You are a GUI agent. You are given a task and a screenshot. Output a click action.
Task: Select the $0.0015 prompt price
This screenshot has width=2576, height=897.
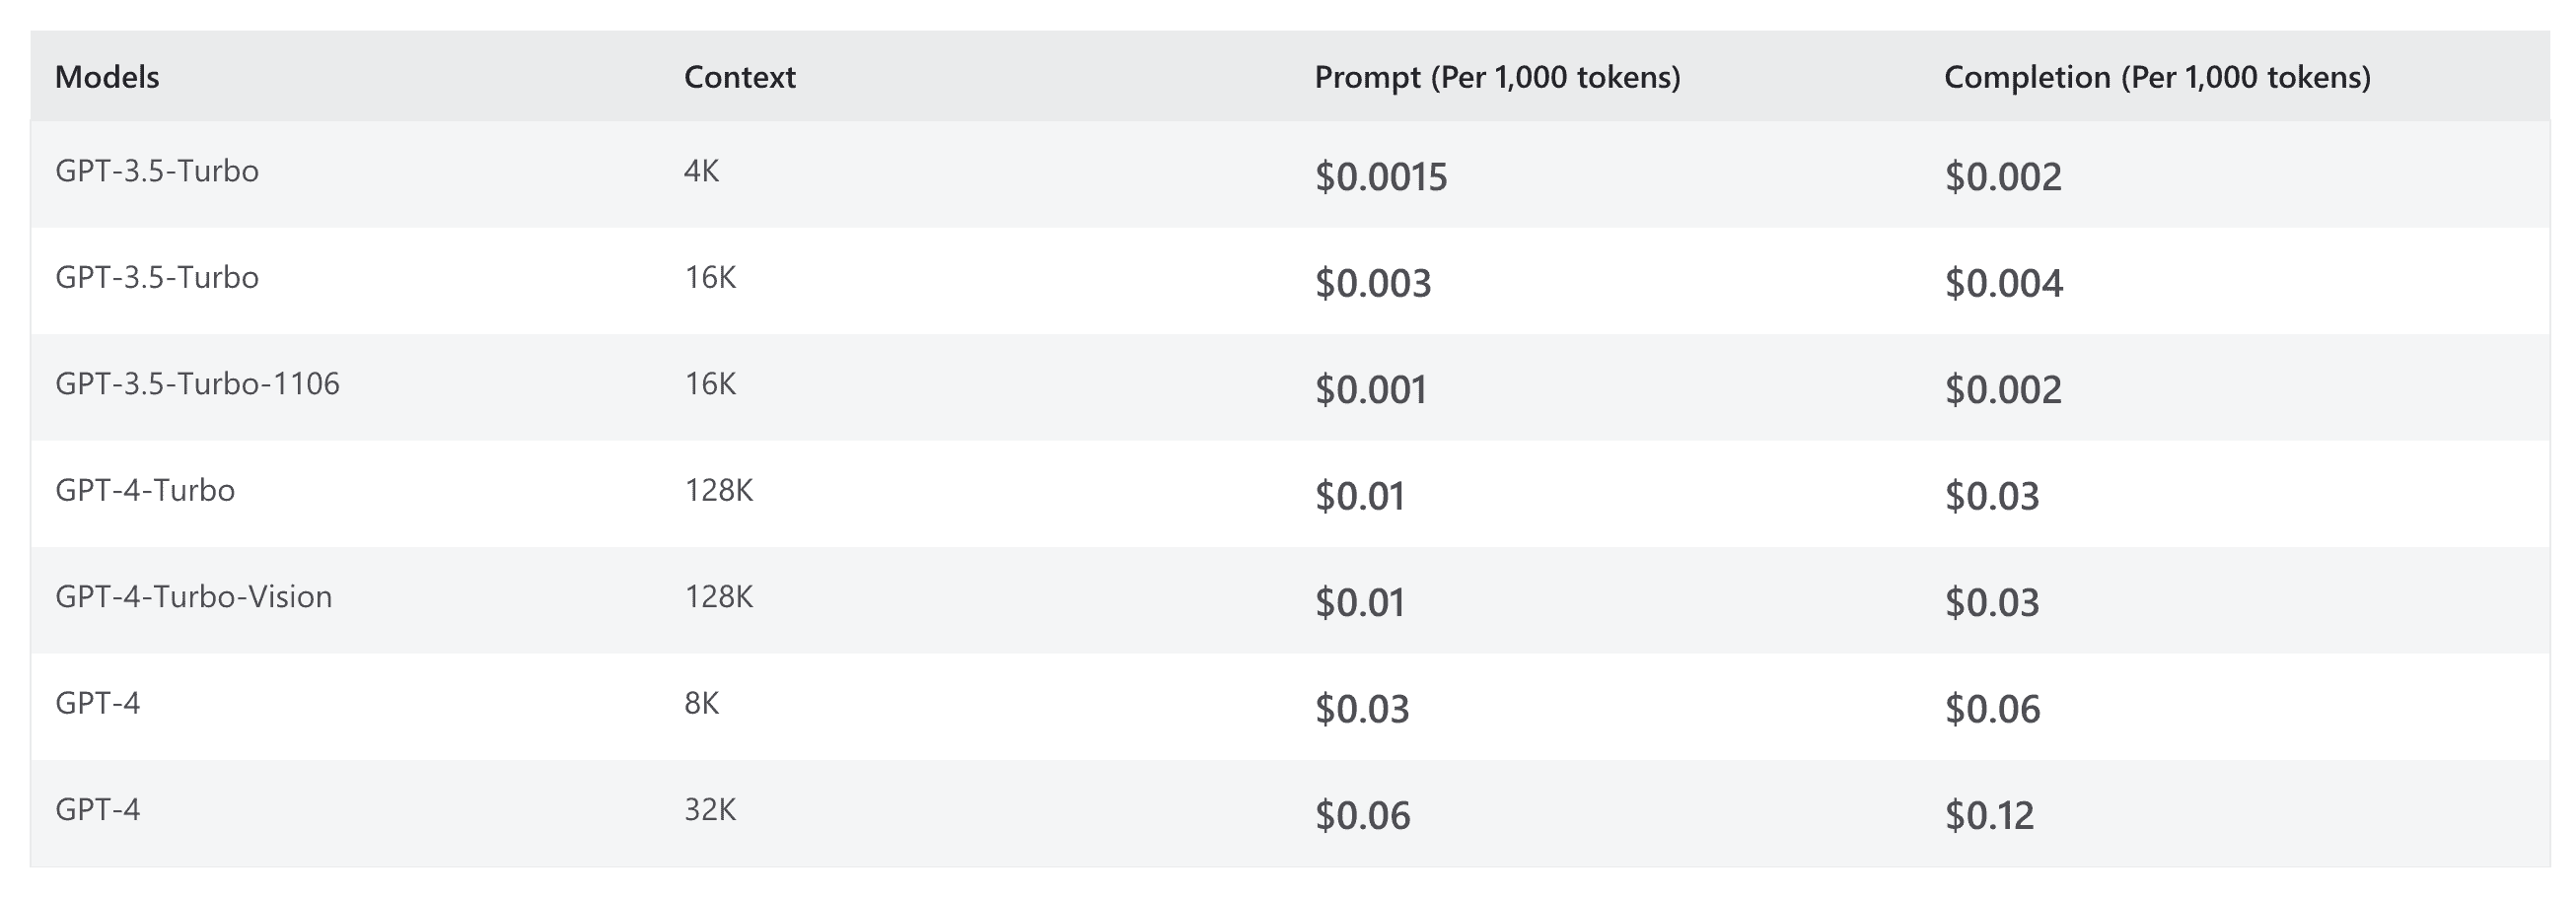click(x=1381, y=177)
